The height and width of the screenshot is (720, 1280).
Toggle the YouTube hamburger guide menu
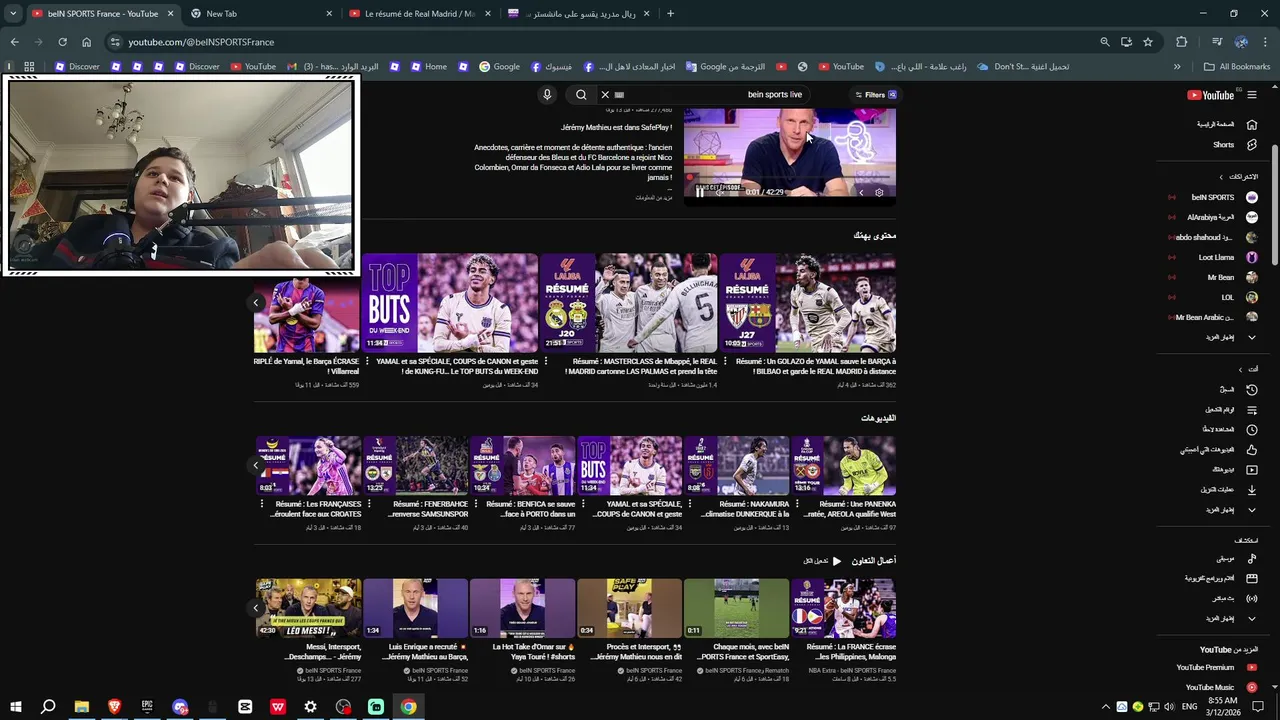pyautogui.click(x=1251, y=95)
